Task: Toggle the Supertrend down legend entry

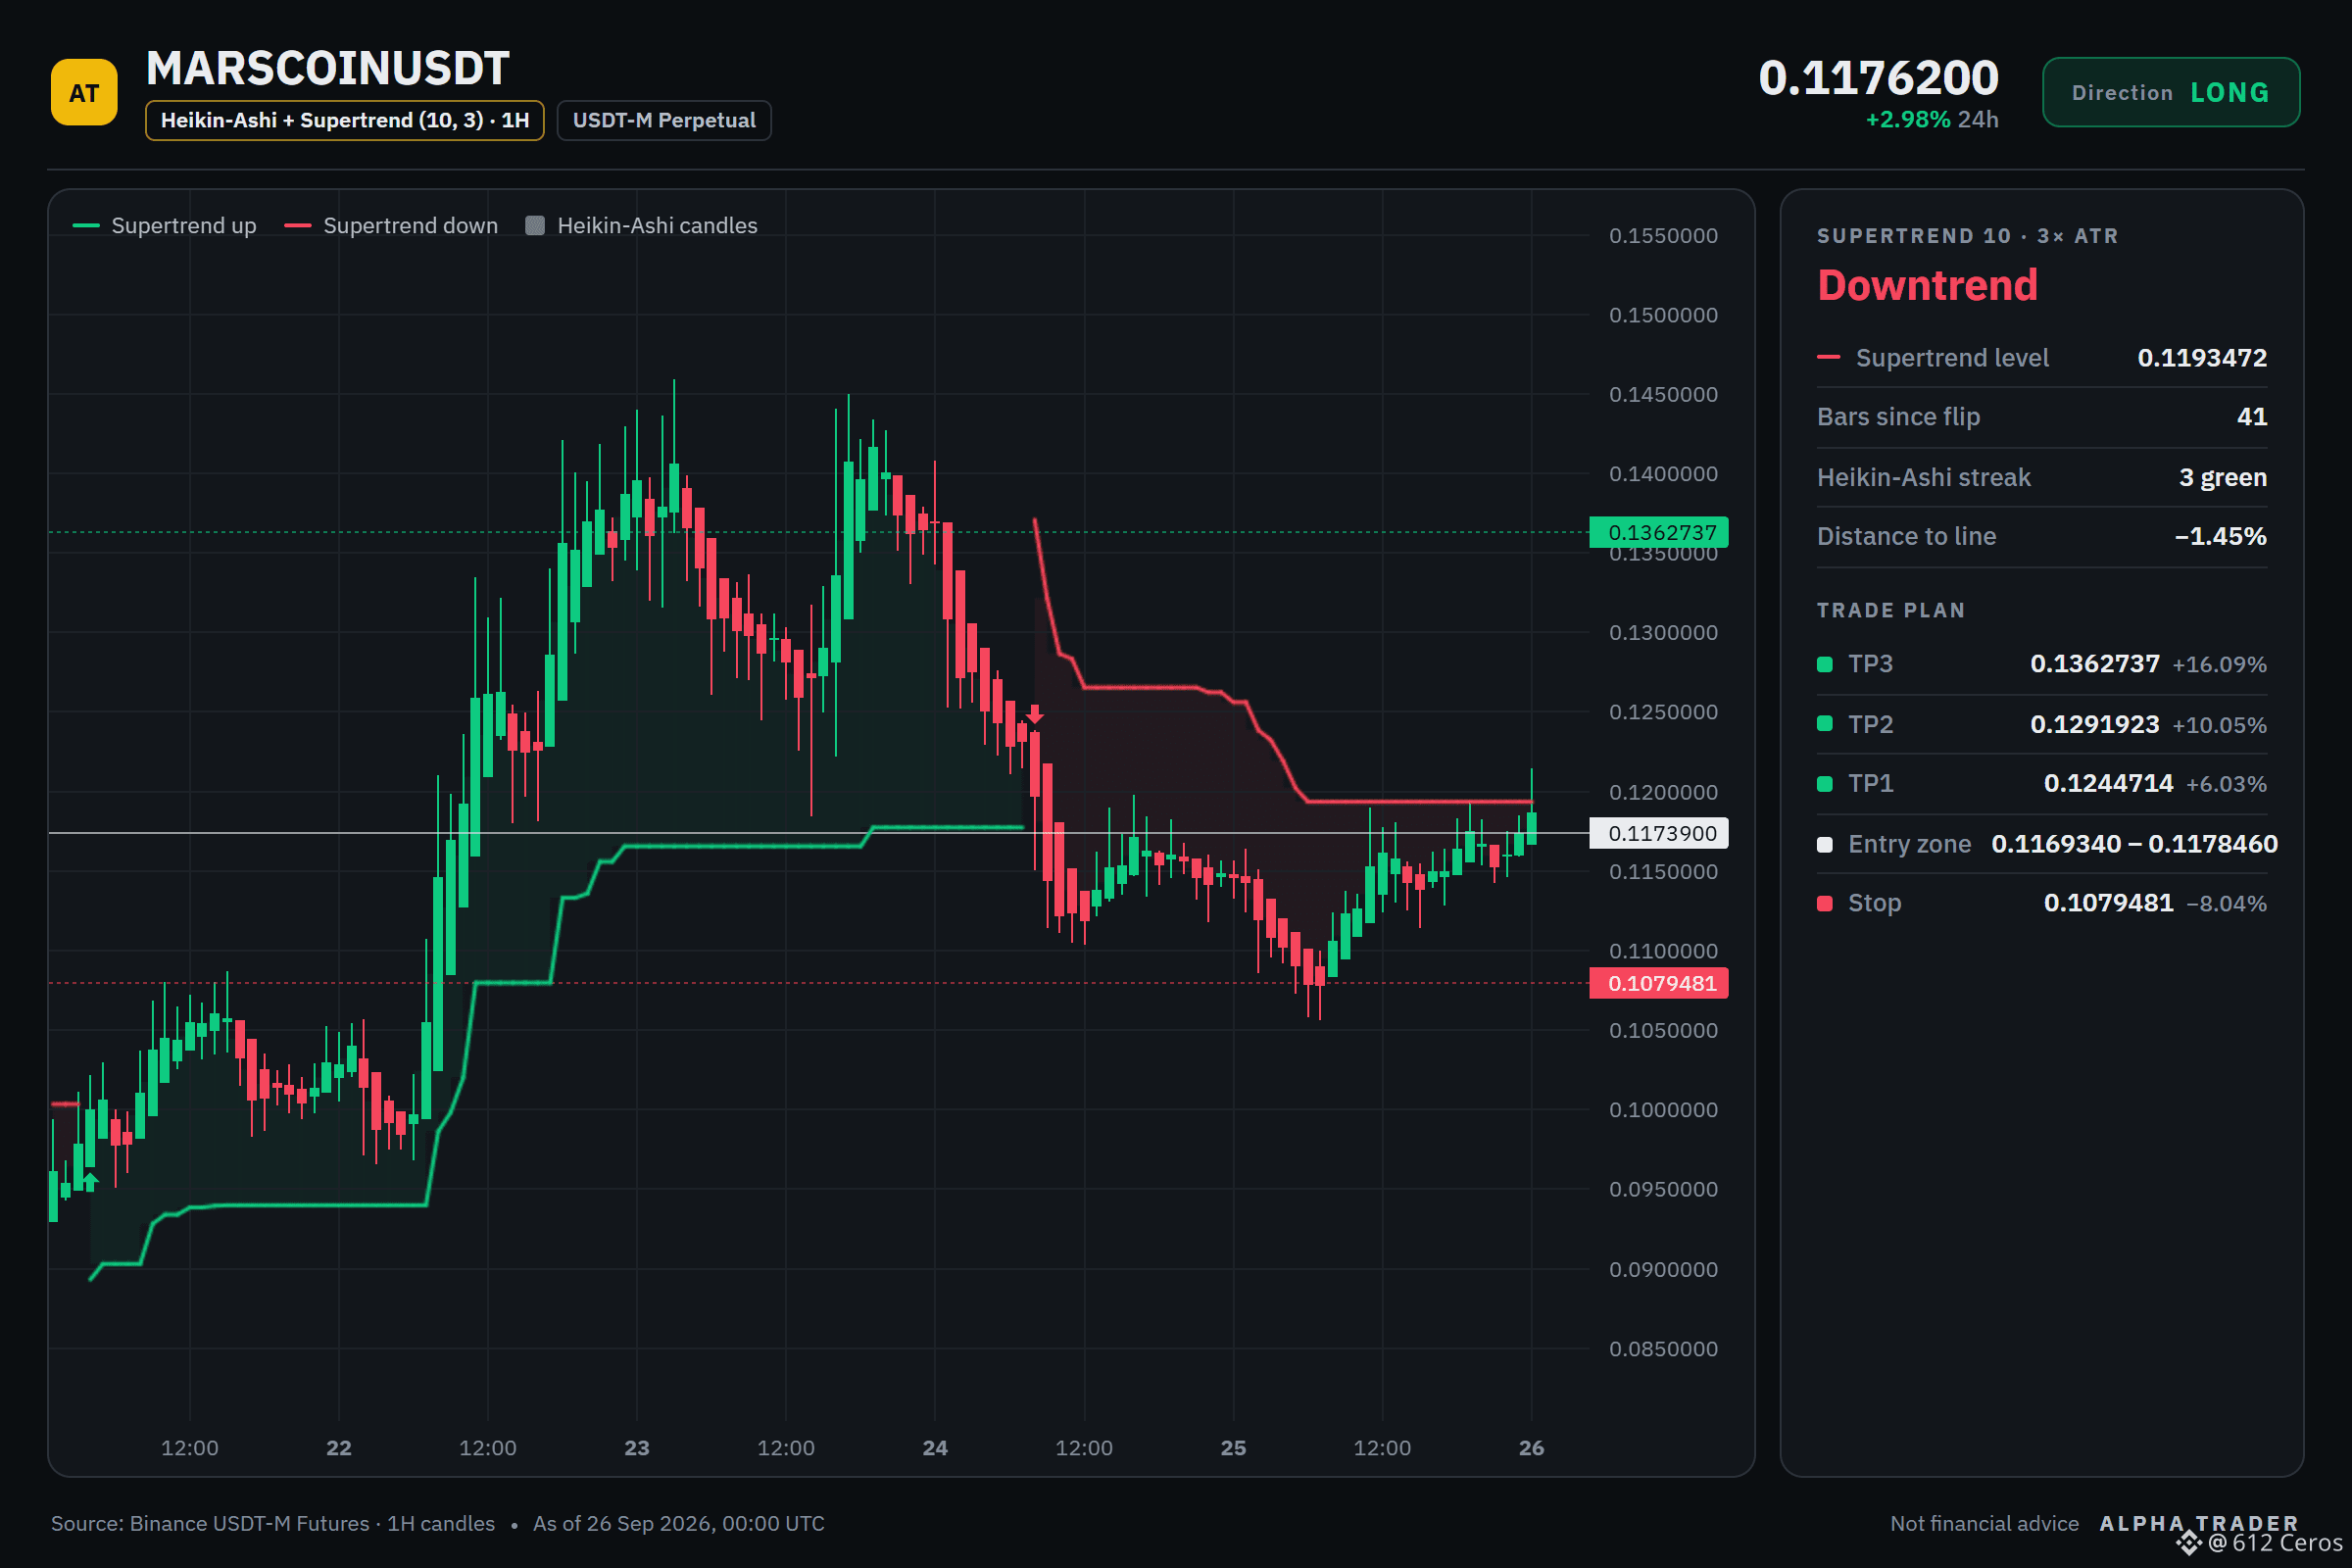Action: click(391, 226)
